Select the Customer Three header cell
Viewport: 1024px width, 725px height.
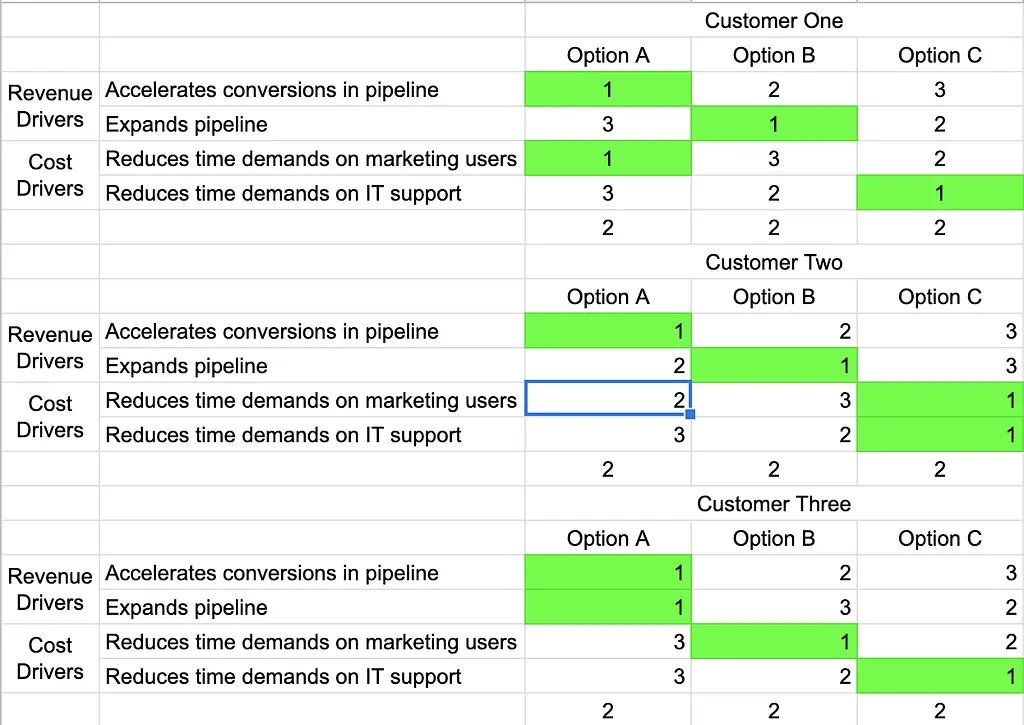click(774, 504)
